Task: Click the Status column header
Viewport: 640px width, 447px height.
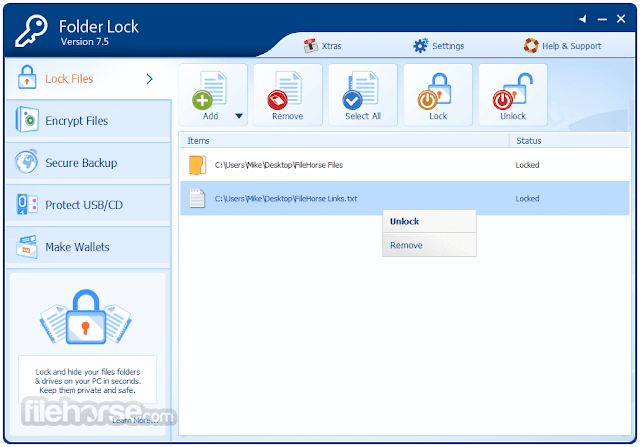Action: 570,141
